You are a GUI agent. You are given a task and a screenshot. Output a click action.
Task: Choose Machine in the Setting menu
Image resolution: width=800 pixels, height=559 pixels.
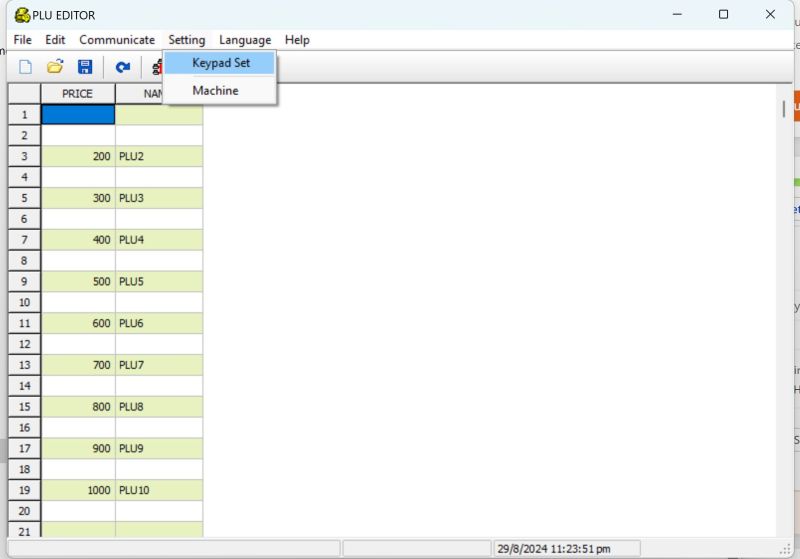click(215, 91)
